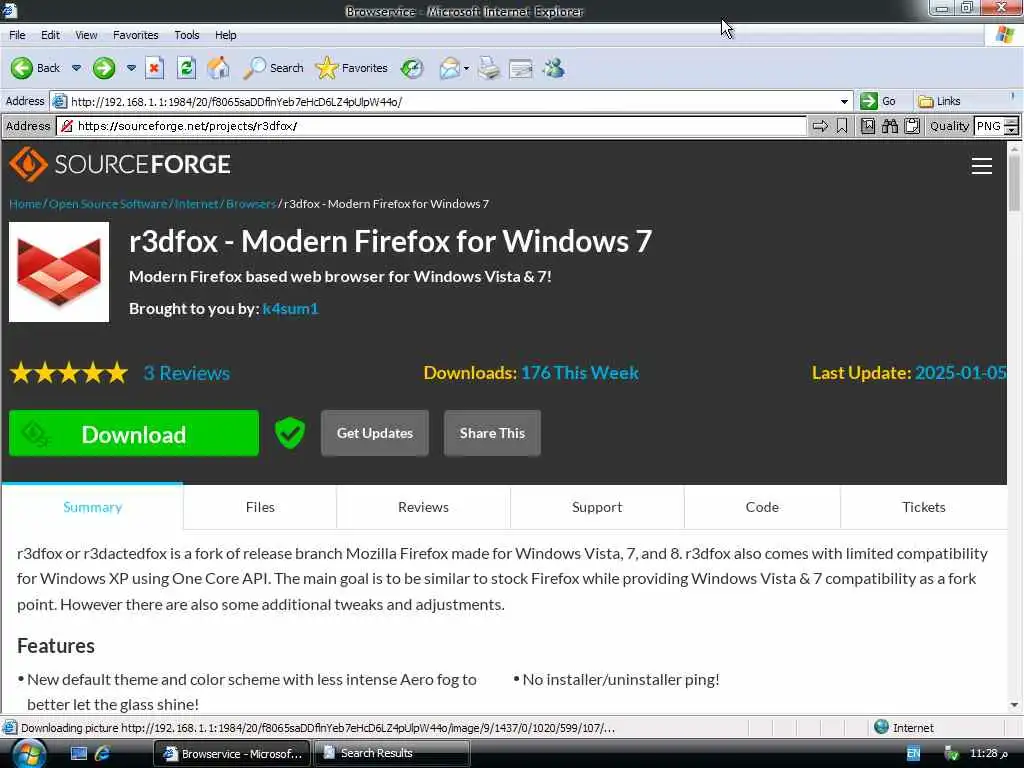Screen dimensions: 1024x768
Task: Expand the IE address bar dropdown
Action: 844,101
